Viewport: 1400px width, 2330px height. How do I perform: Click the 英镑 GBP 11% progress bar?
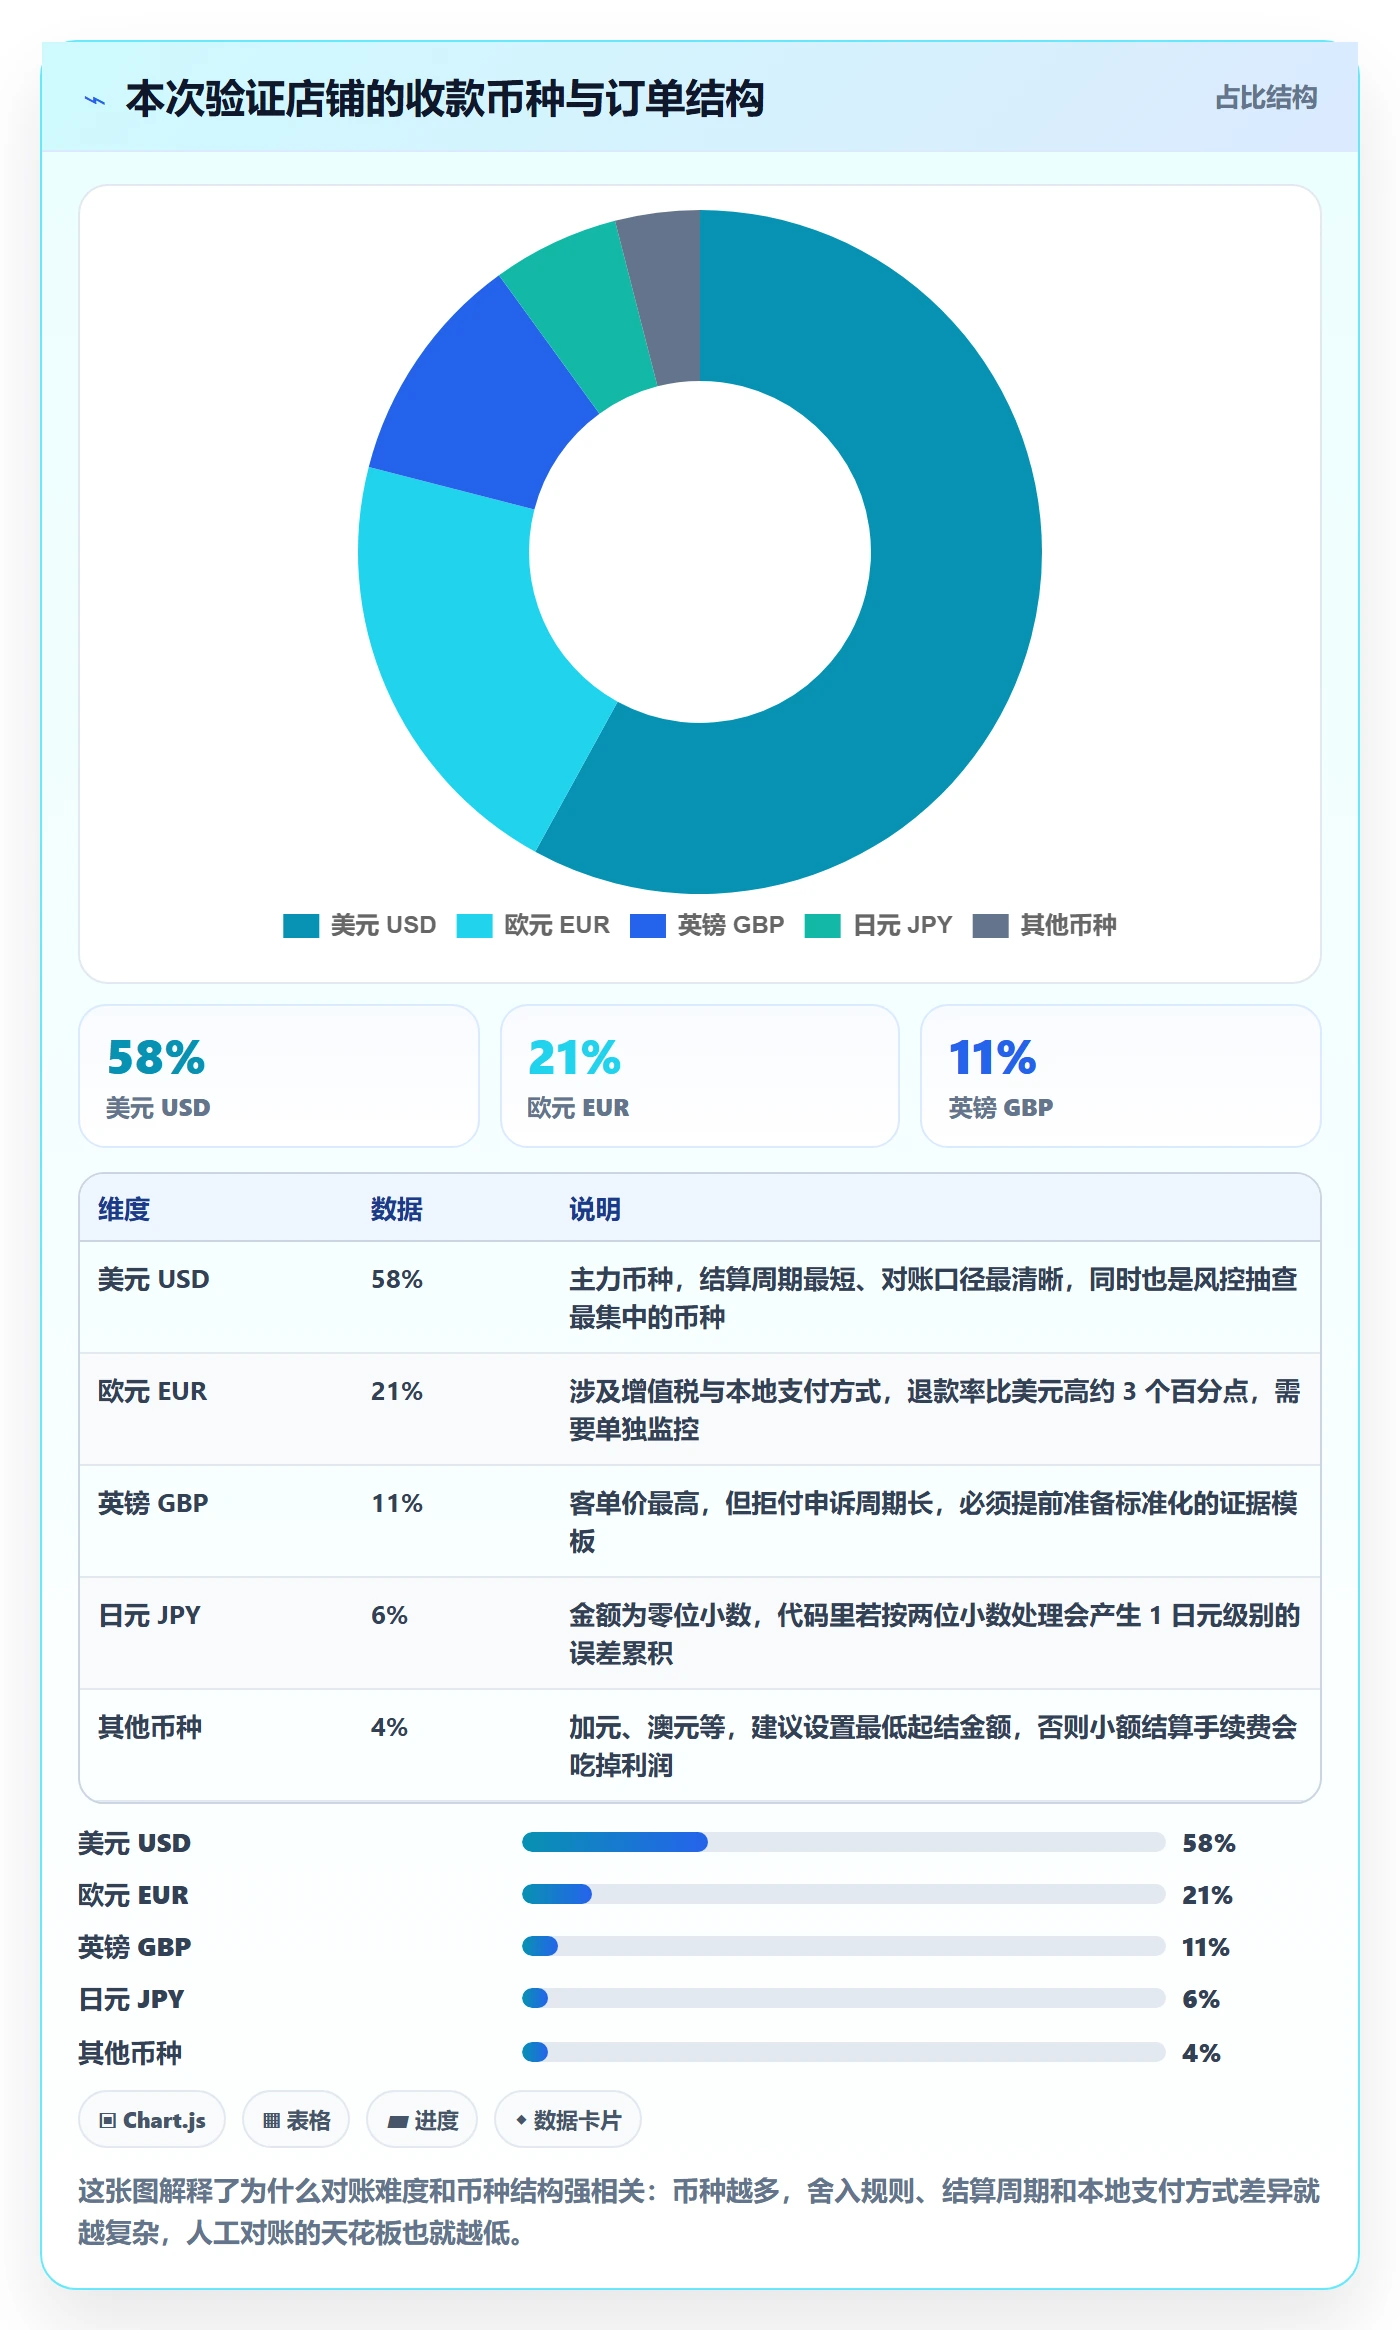tap(843, 1946)
